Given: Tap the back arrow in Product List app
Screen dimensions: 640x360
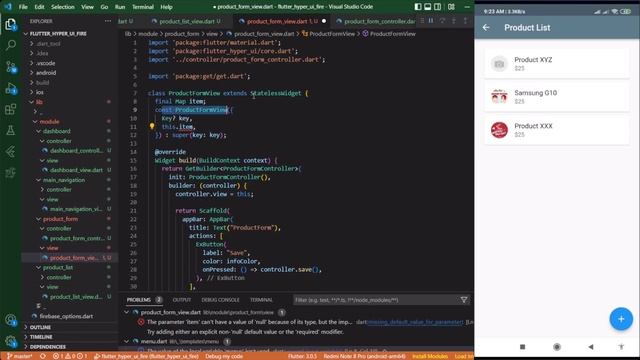Looking at the screenshot, I should 486,27.
